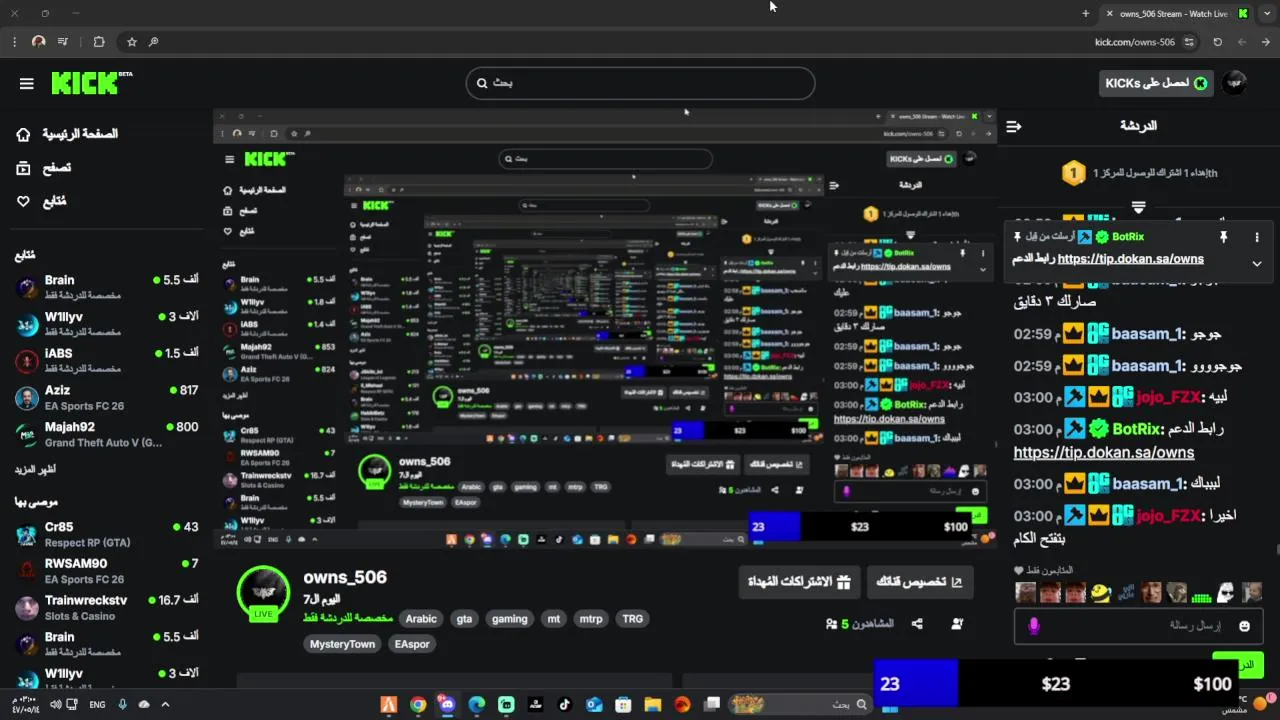This screenshot has height=720, width=1280.
Task: Open the user profile avatar in header
Action: (x=1235, y=83)
